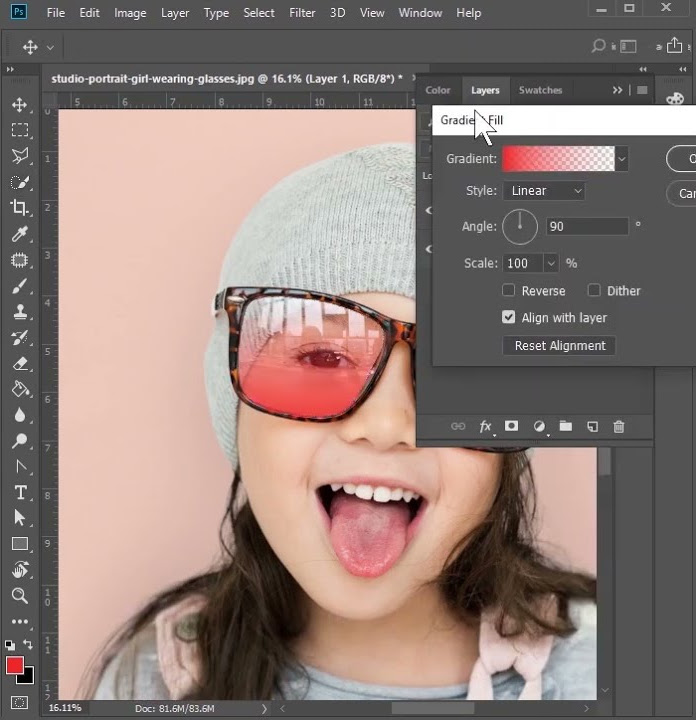Open the Edit Toolbar three-dots menu
Screen dimensions: 696x720
coord(19,622)
